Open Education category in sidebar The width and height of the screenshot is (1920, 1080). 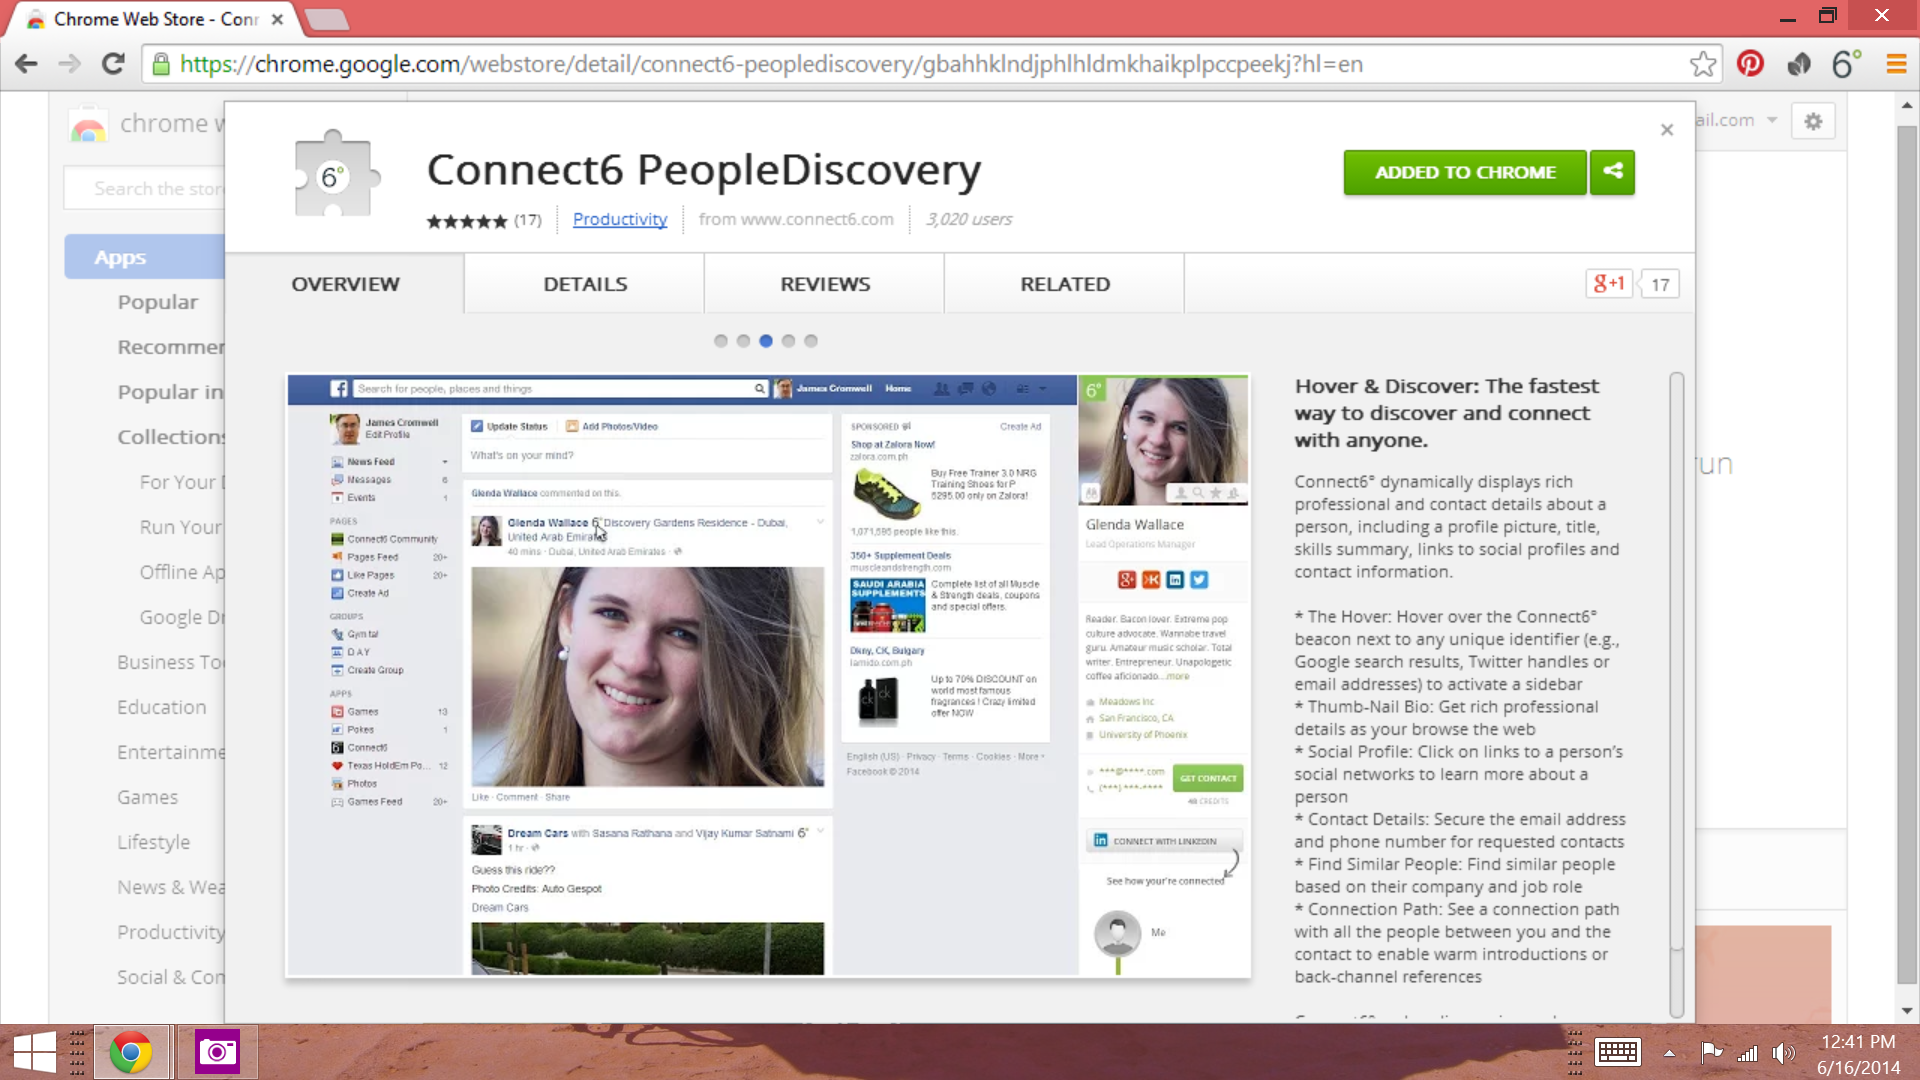tap(162, 707)
